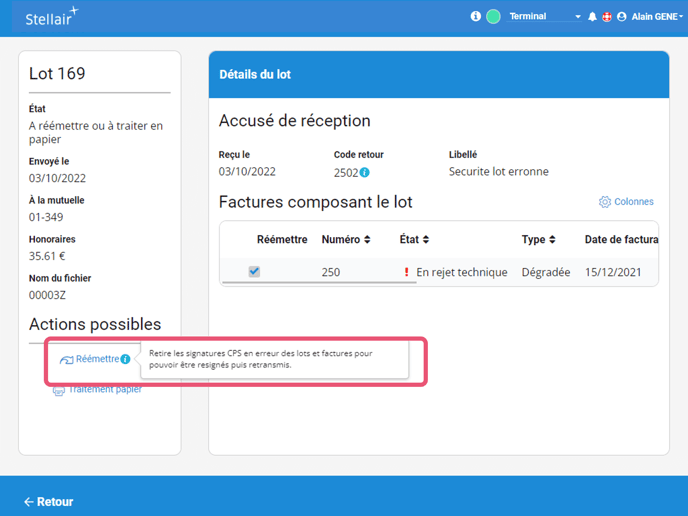The image size is (688, 516).
Task: Click the info icon next to Réémettre
Action: (126, 359)
